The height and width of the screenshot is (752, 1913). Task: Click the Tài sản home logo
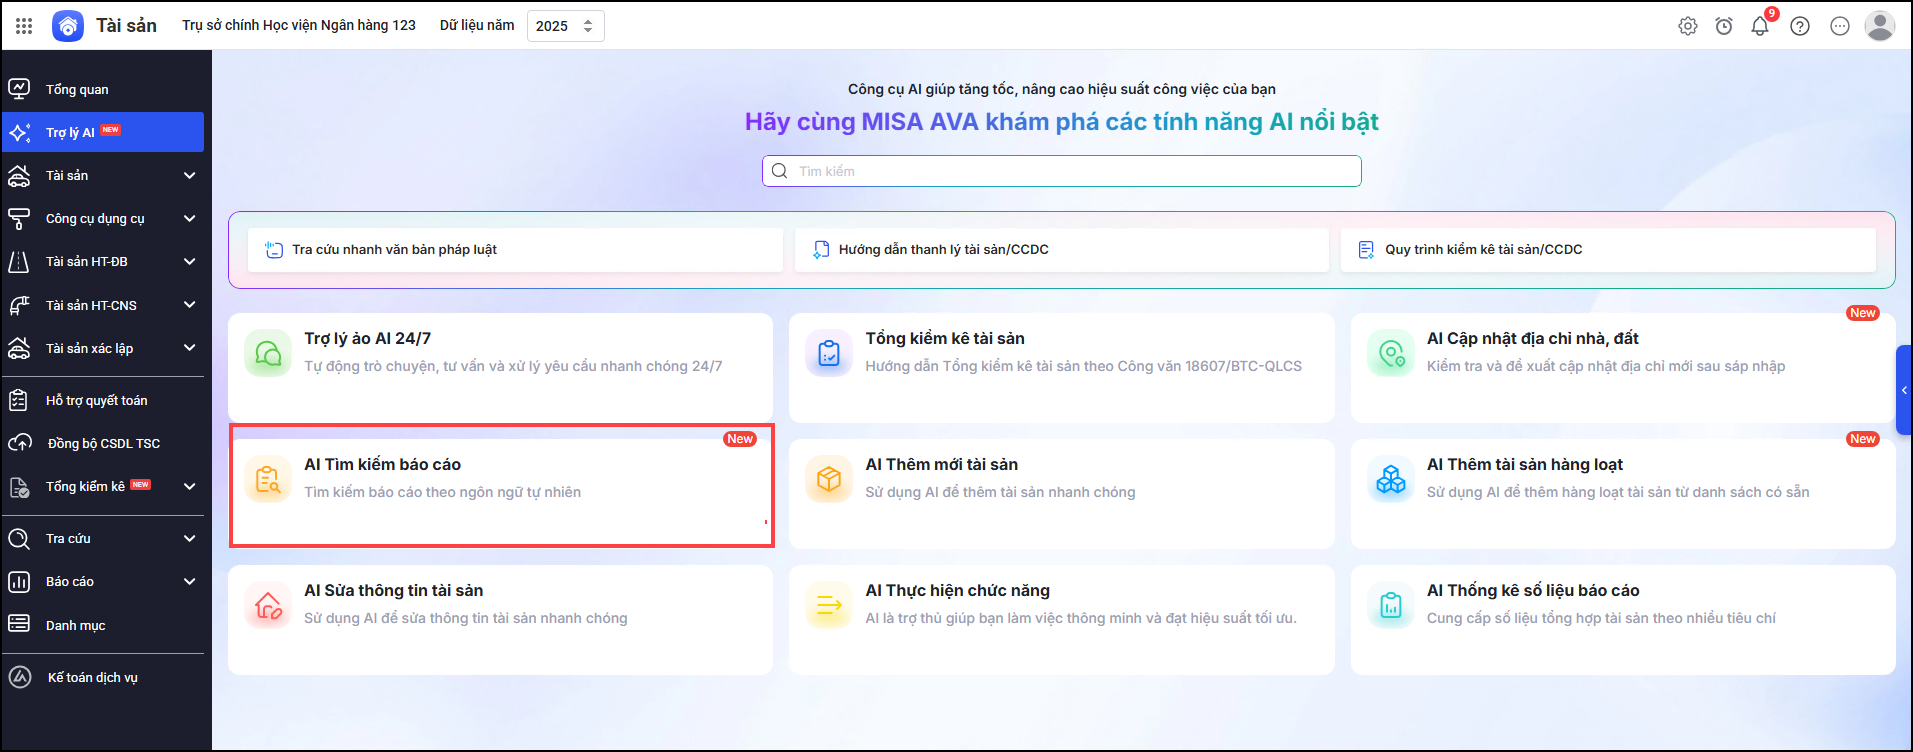tap(68, 26)
